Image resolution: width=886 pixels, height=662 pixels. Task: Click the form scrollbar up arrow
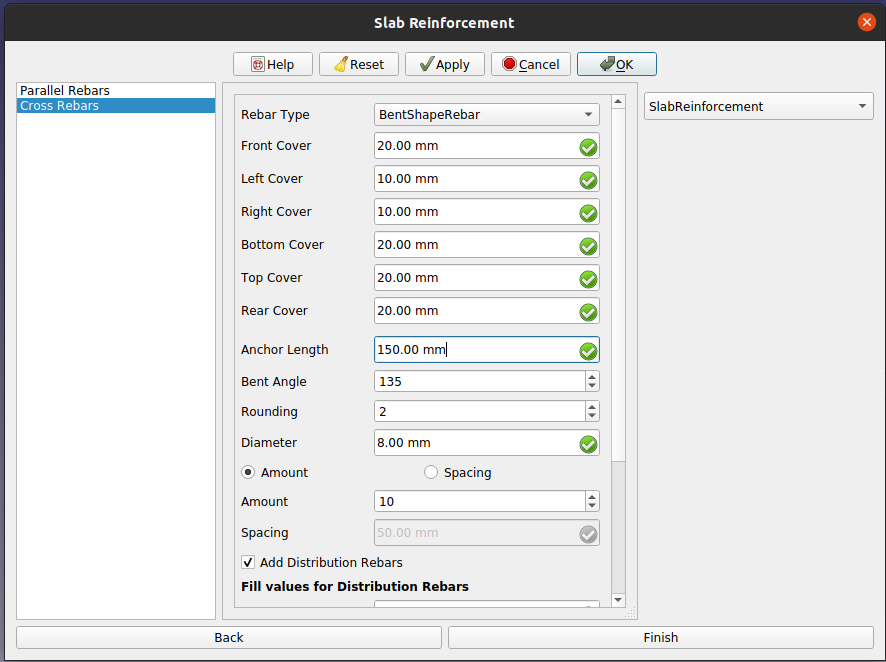(618, 102)
